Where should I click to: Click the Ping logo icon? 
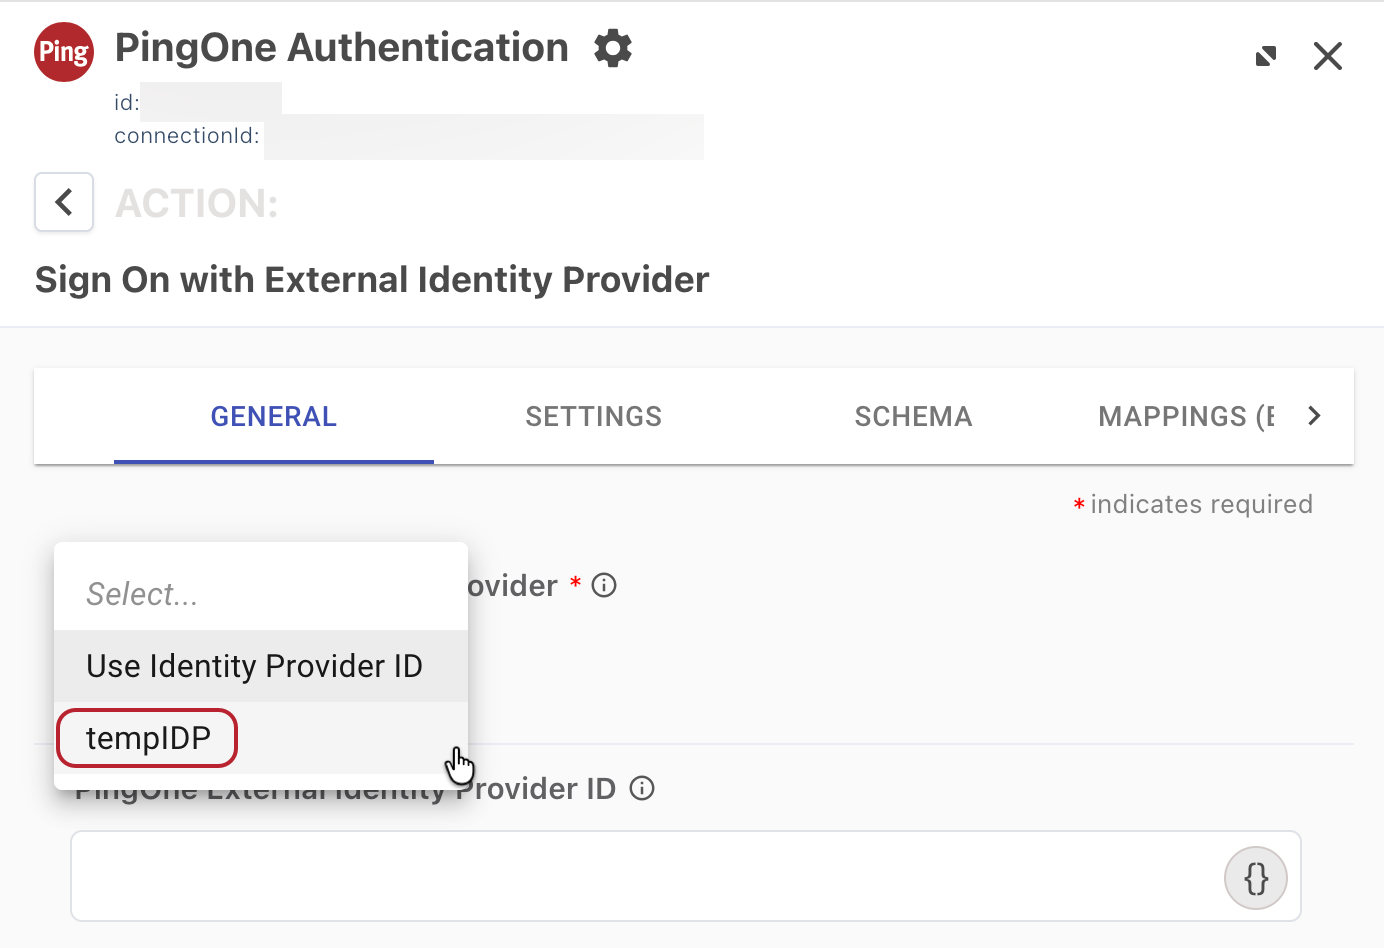[63, 51]
